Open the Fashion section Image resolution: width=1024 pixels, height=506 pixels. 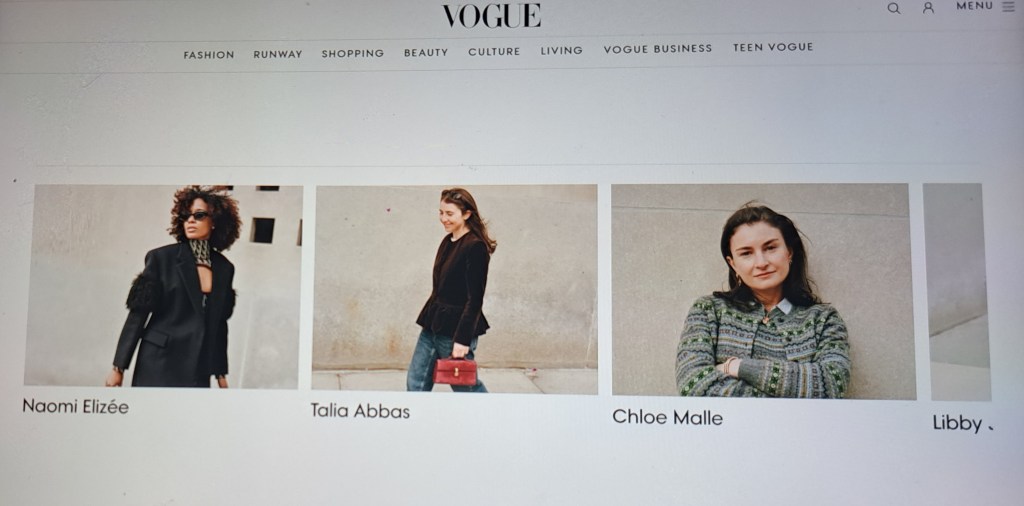click(x=208, y=55)
